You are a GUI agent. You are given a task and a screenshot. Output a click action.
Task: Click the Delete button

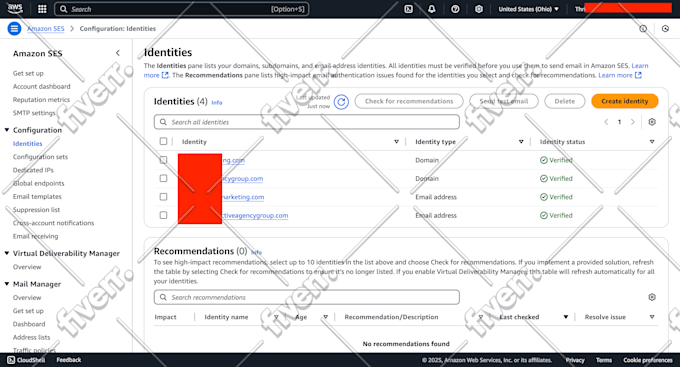(x=565, y=101)
